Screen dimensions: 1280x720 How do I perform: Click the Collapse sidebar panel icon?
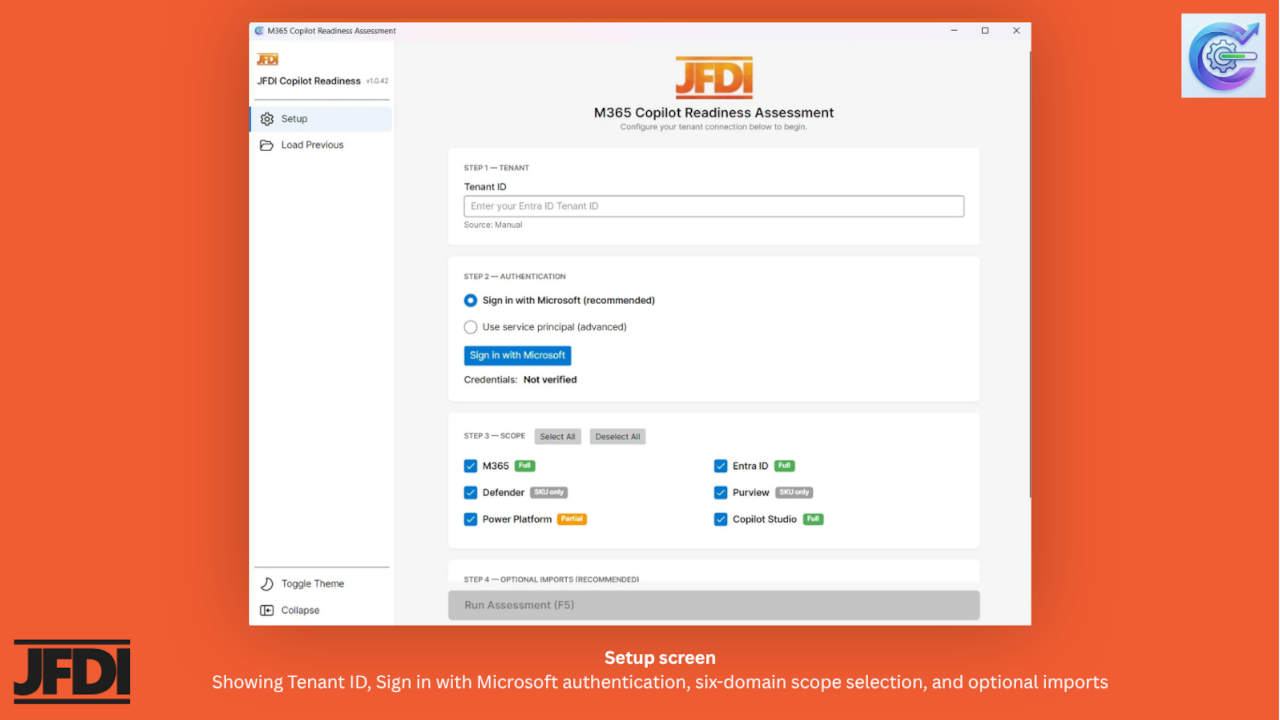pyautogui.click(x=267, y=610)
